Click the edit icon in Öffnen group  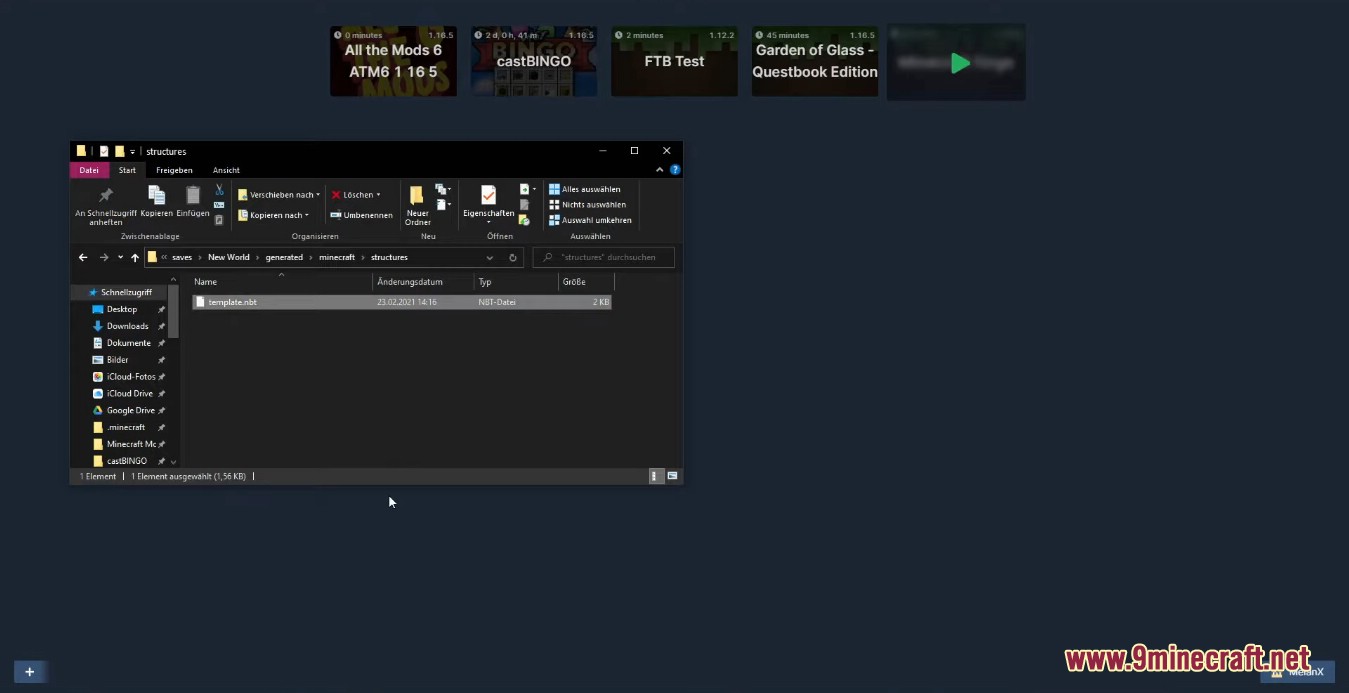click(524, 205)
